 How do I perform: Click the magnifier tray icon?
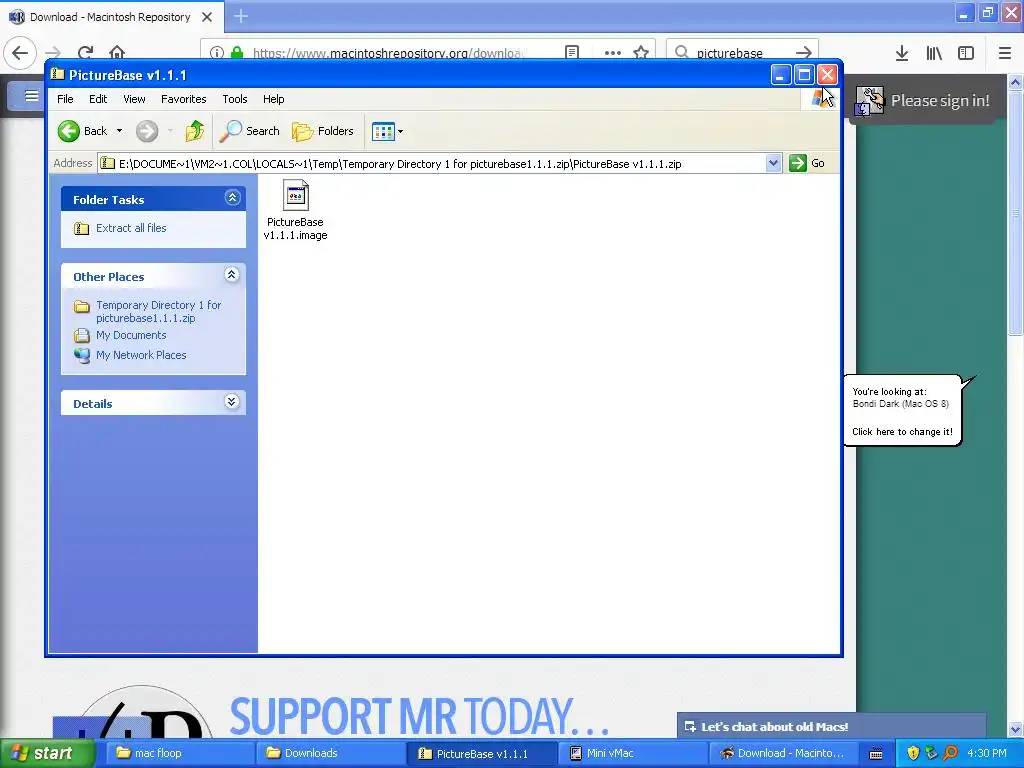tap(950, 754)
